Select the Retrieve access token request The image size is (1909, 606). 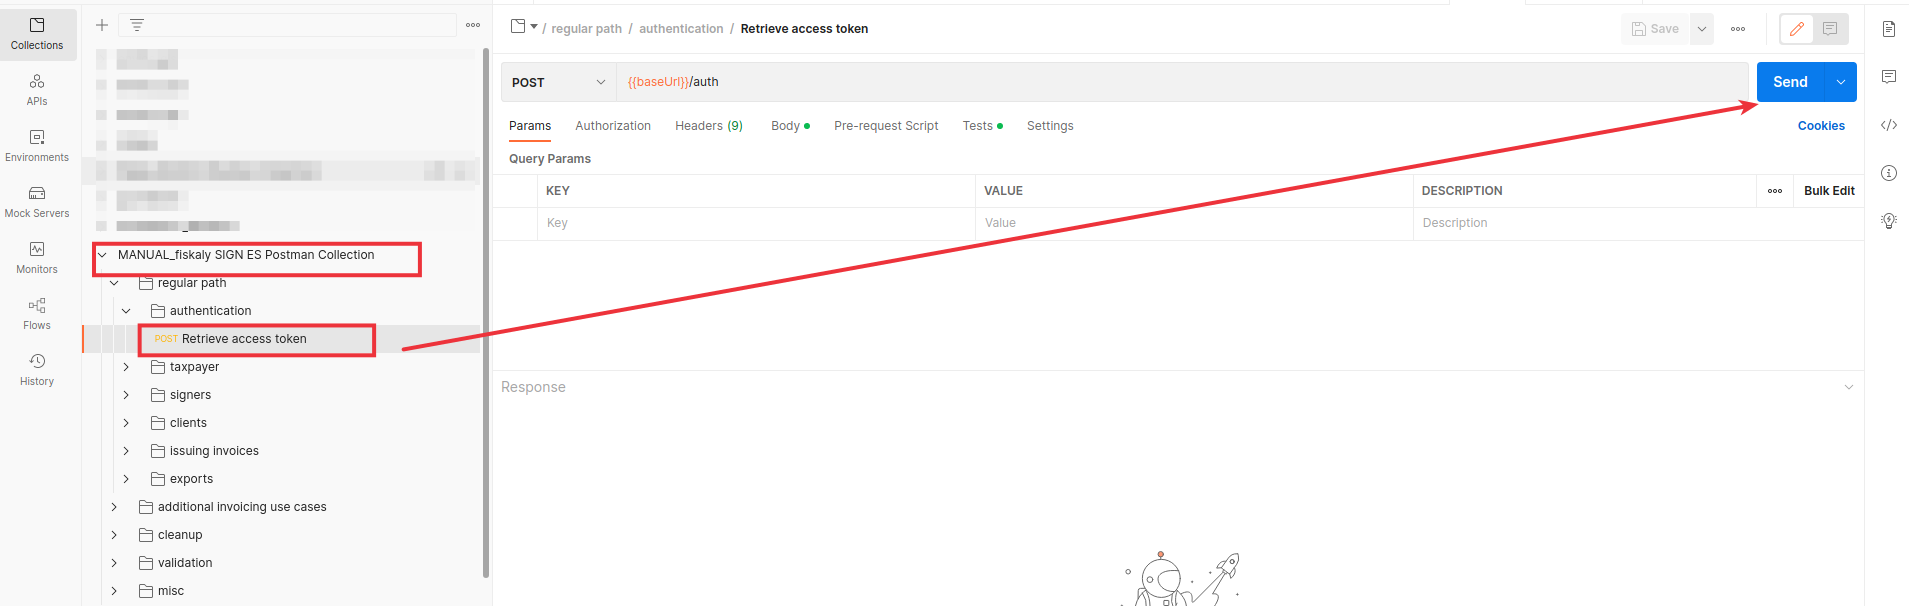coord(244,339)
